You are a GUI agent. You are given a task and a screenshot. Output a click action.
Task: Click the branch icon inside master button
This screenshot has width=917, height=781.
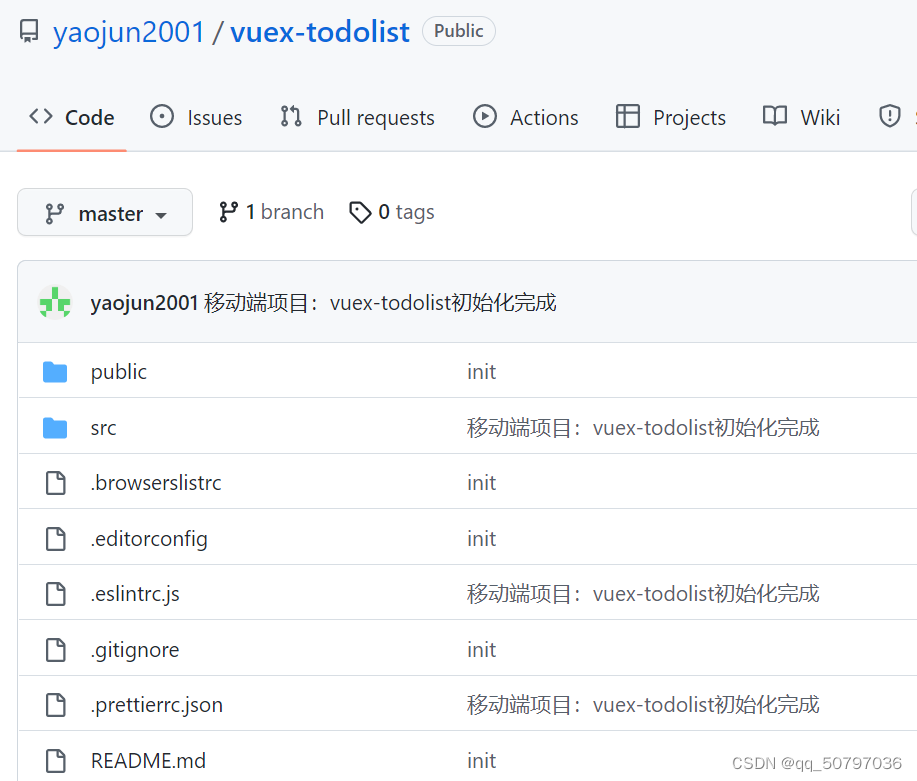click(54, 214)
